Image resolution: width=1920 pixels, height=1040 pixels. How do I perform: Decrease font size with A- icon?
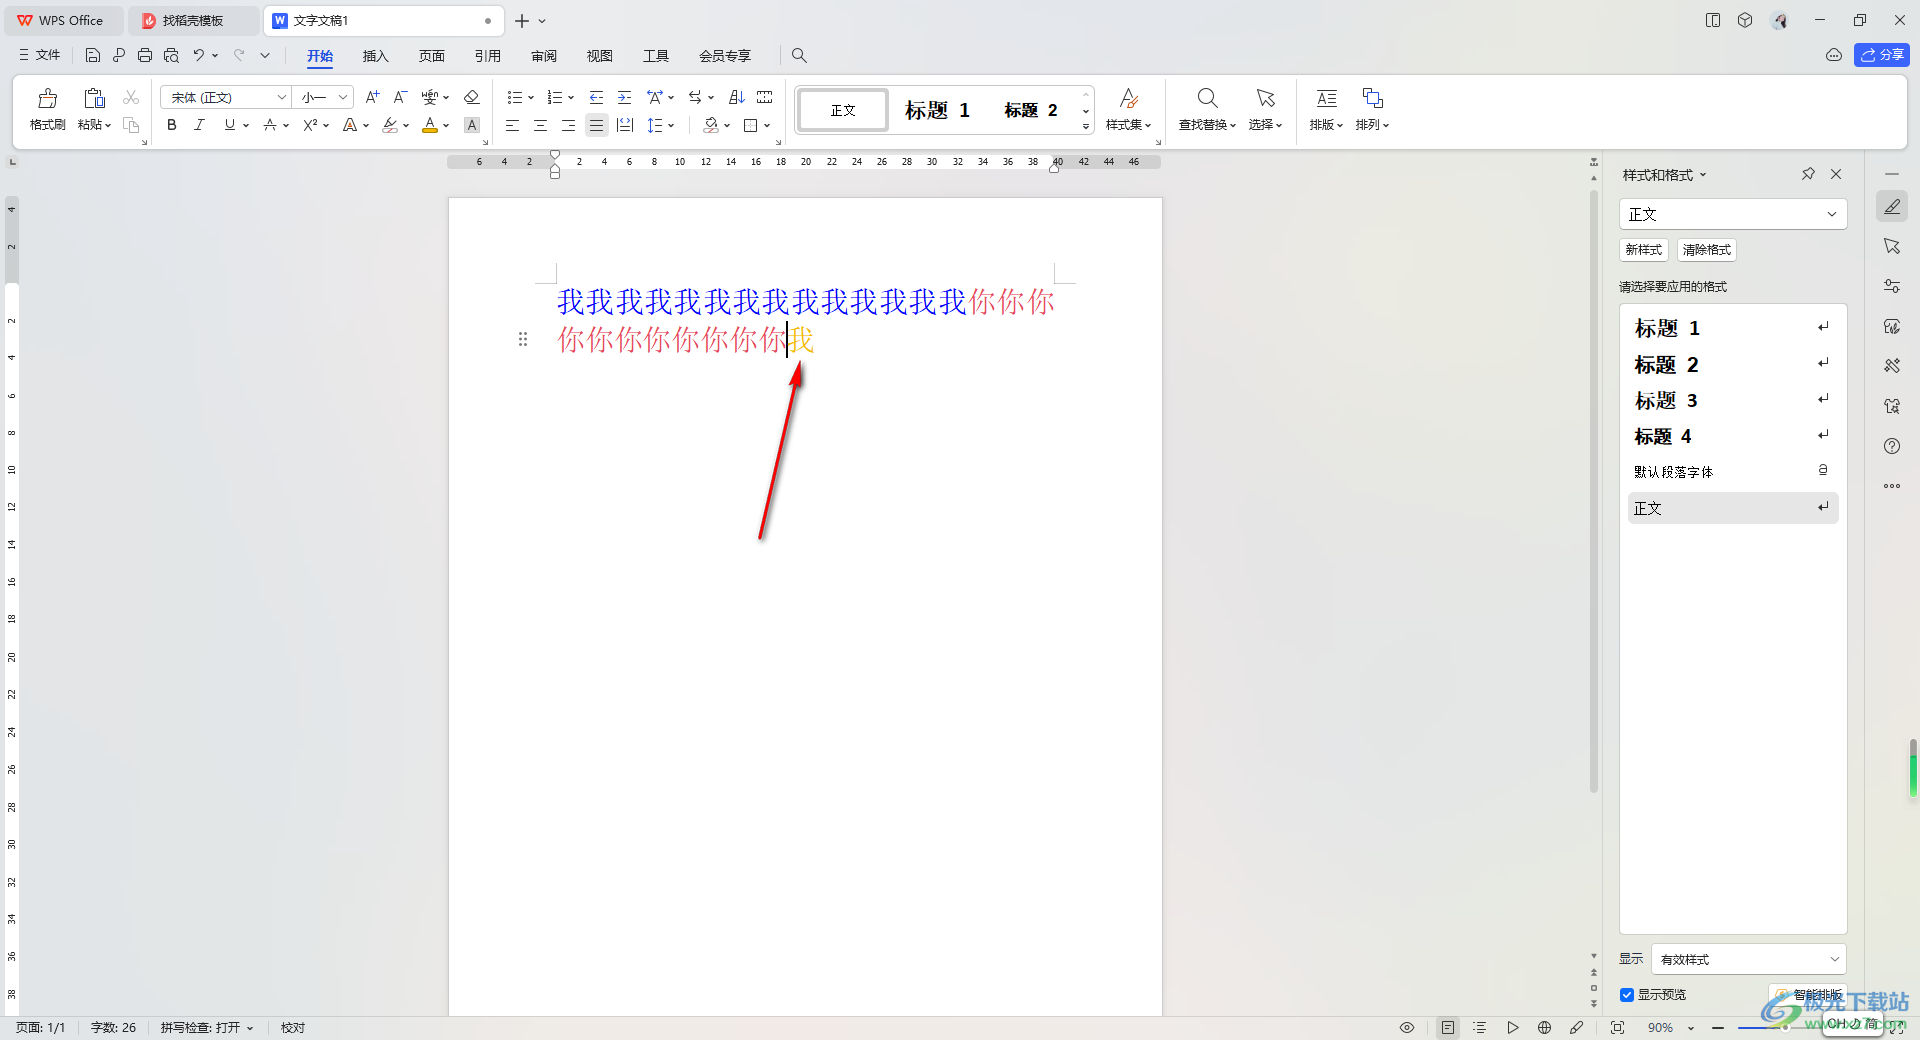pos(400,97)
